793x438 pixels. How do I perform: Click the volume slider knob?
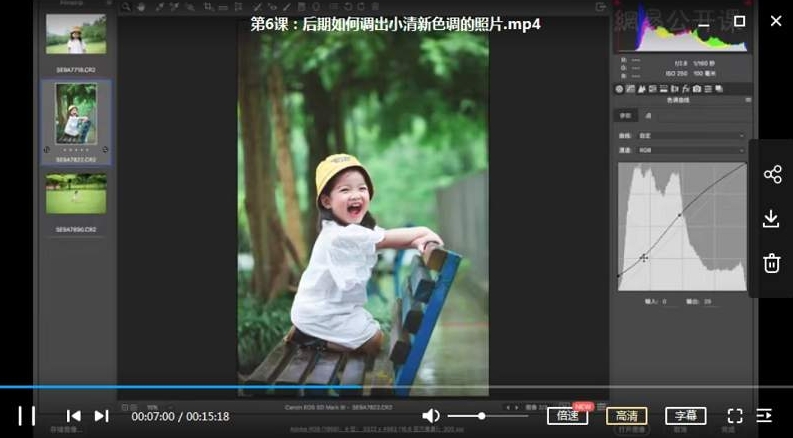click(x=481, y=416)
